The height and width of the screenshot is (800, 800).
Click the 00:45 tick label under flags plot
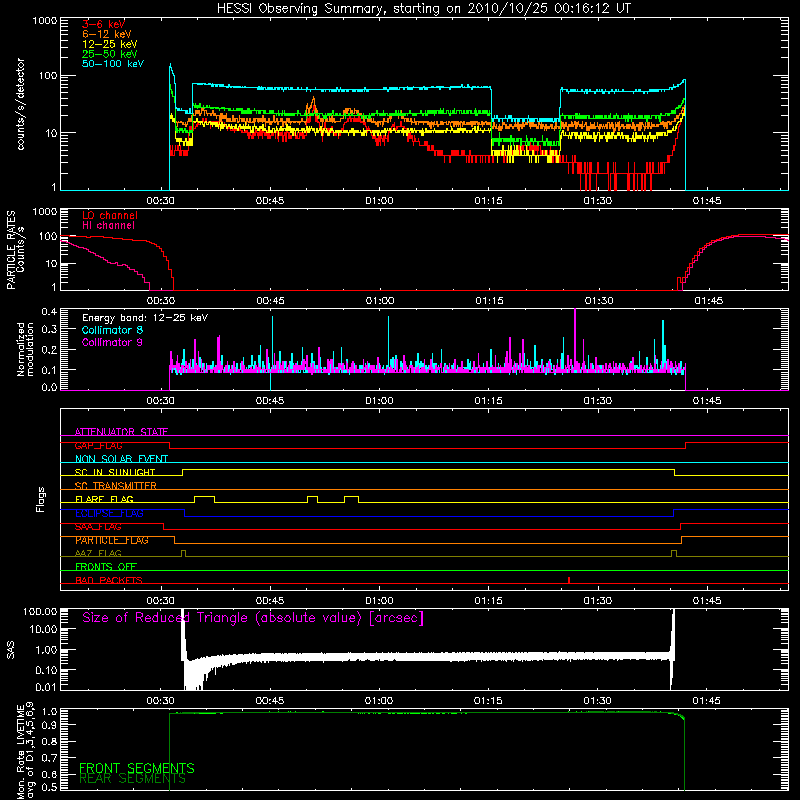(x=270, y=601)
